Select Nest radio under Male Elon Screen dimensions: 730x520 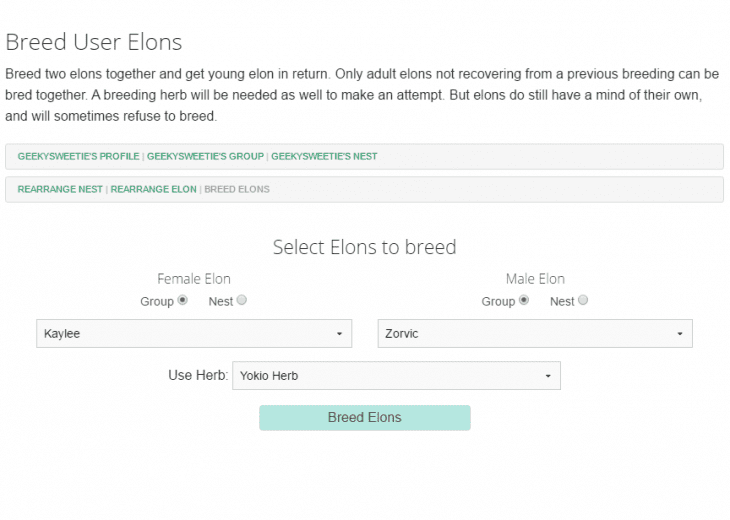point(583,300)
